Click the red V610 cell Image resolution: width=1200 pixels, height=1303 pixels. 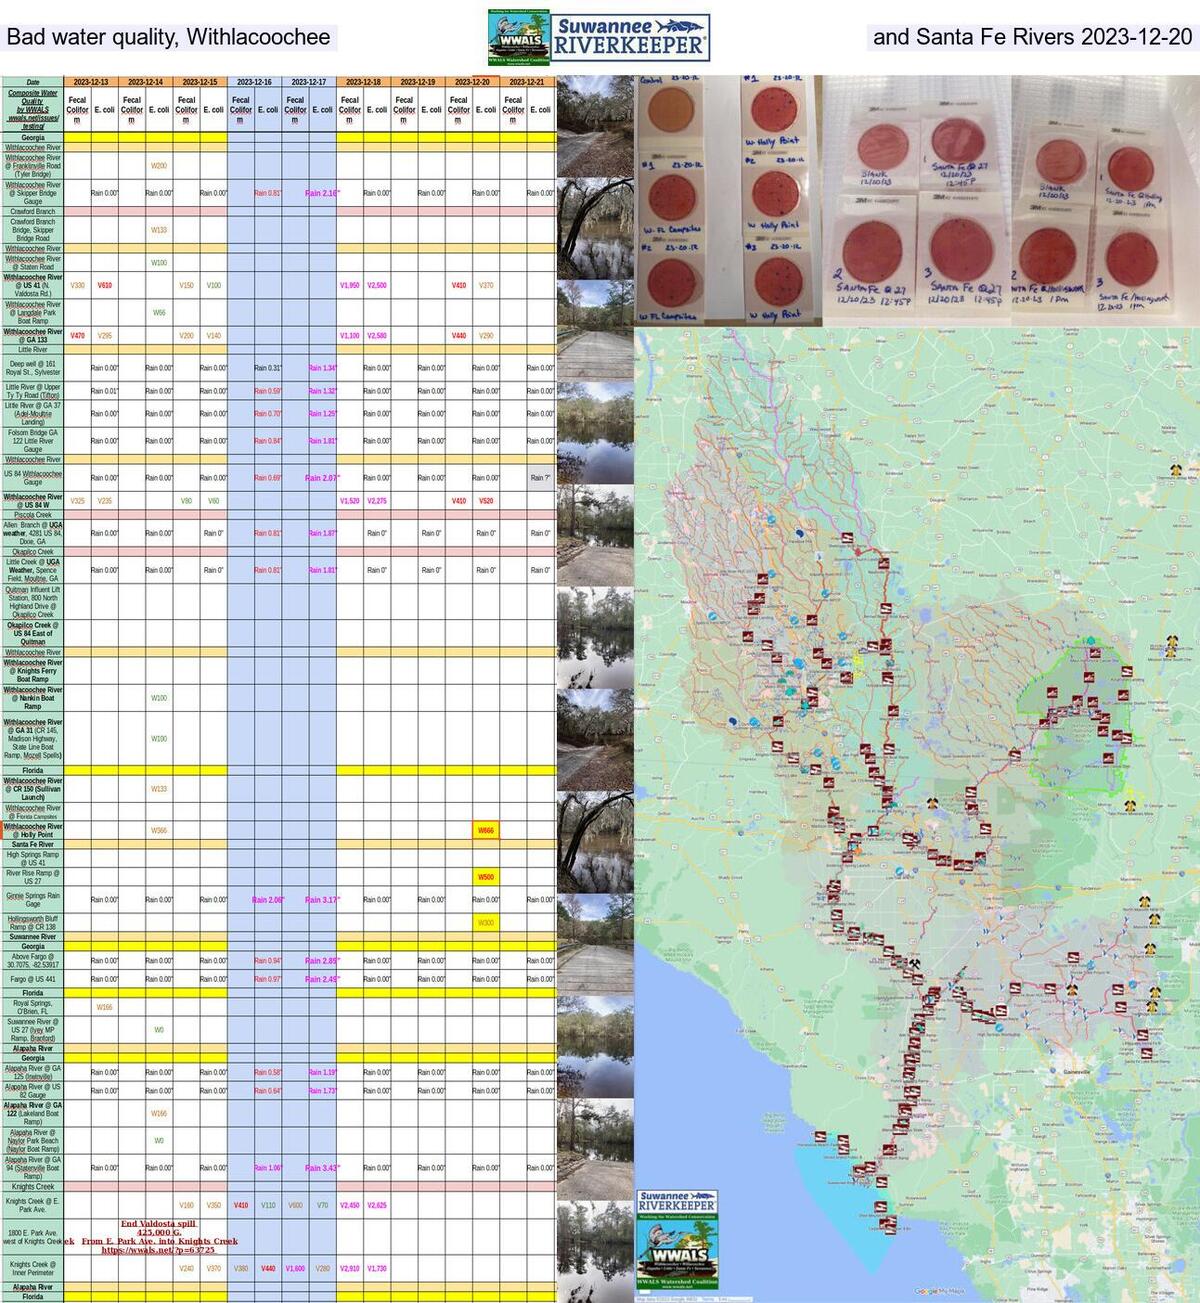(105, 285)
